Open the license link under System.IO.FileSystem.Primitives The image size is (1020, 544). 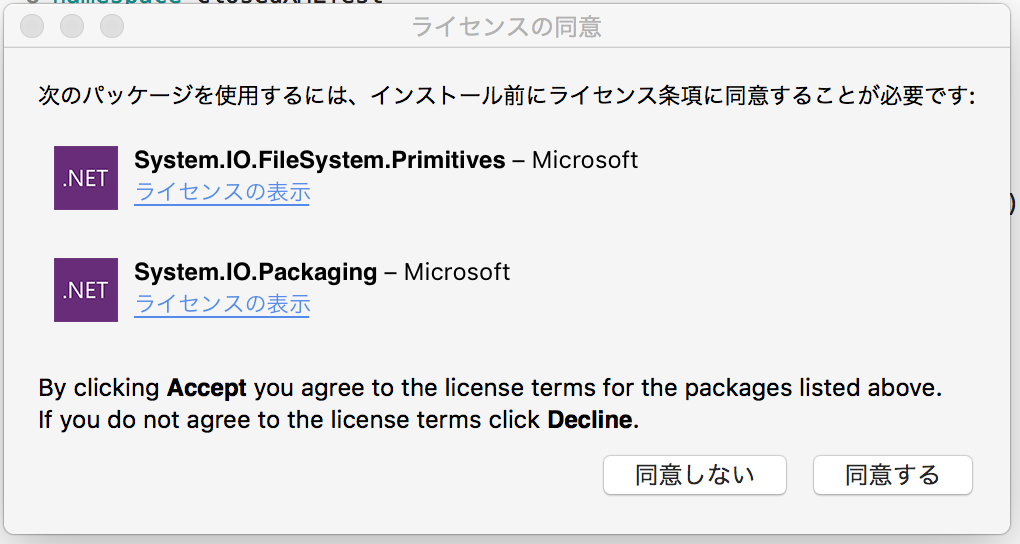pyautogui.click(x=222, y=193)
